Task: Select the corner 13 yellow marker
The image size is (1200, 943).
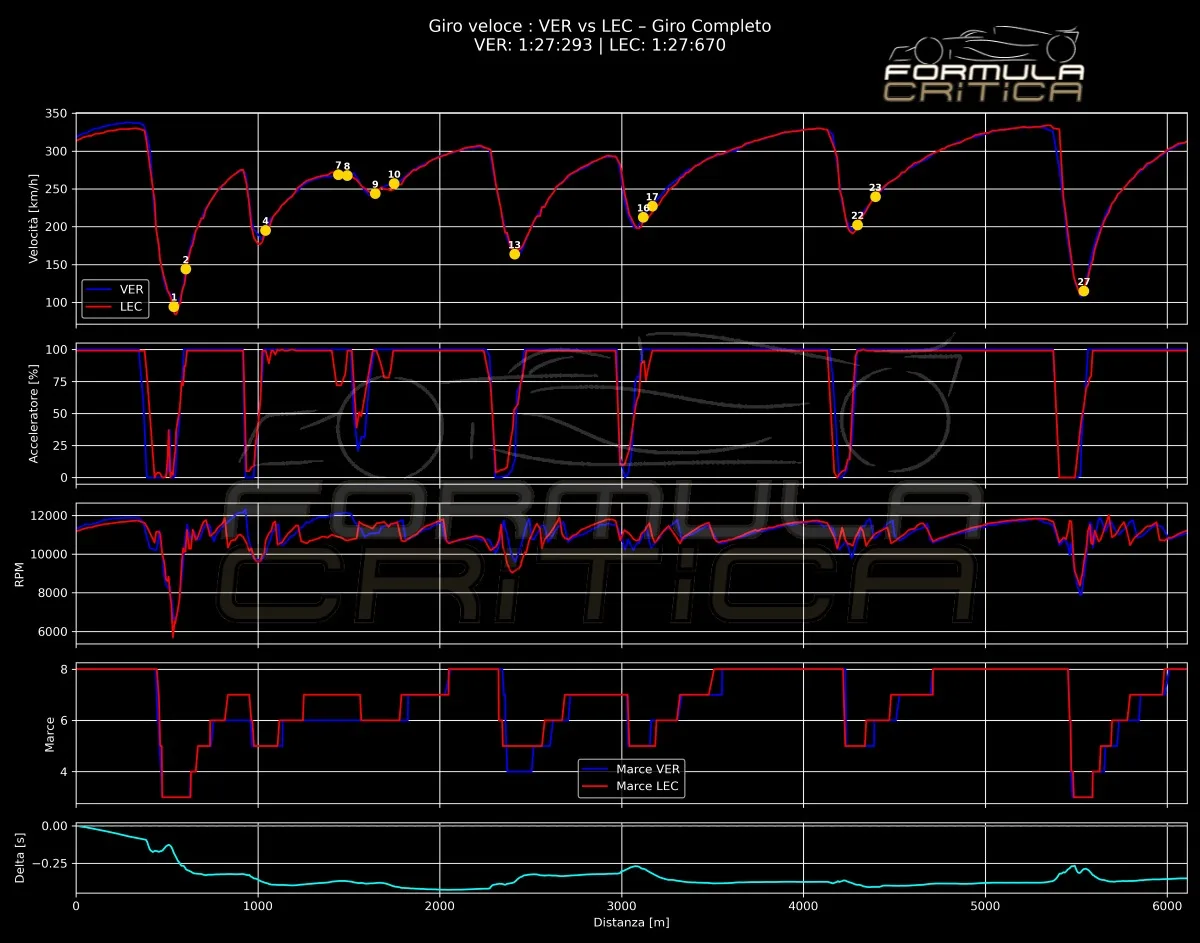Action: coord(514,254)
